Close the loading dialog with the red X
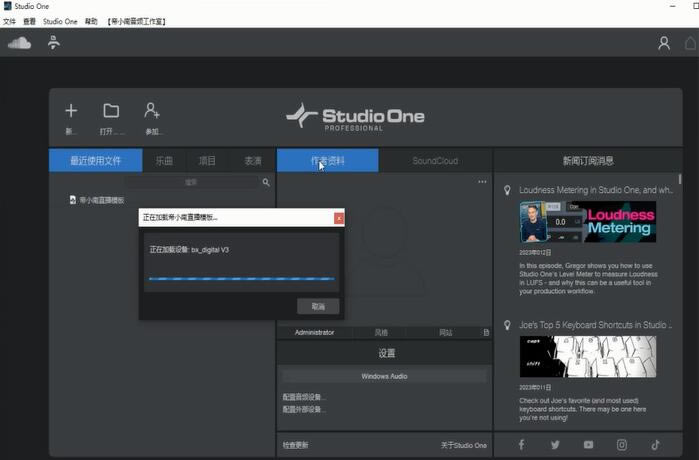This screenshot has width=699, height=460. pyautogui.click(x=339, y=218)
